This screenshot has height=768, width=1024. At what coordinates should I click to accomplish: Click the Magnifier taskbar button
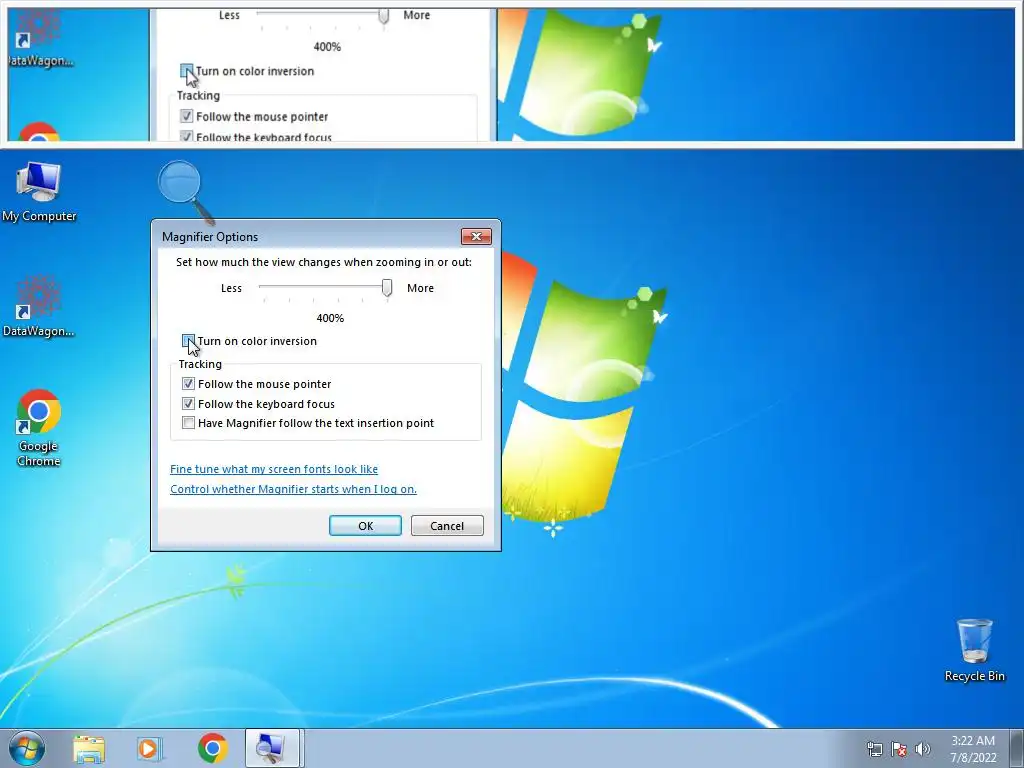(272, 748)
